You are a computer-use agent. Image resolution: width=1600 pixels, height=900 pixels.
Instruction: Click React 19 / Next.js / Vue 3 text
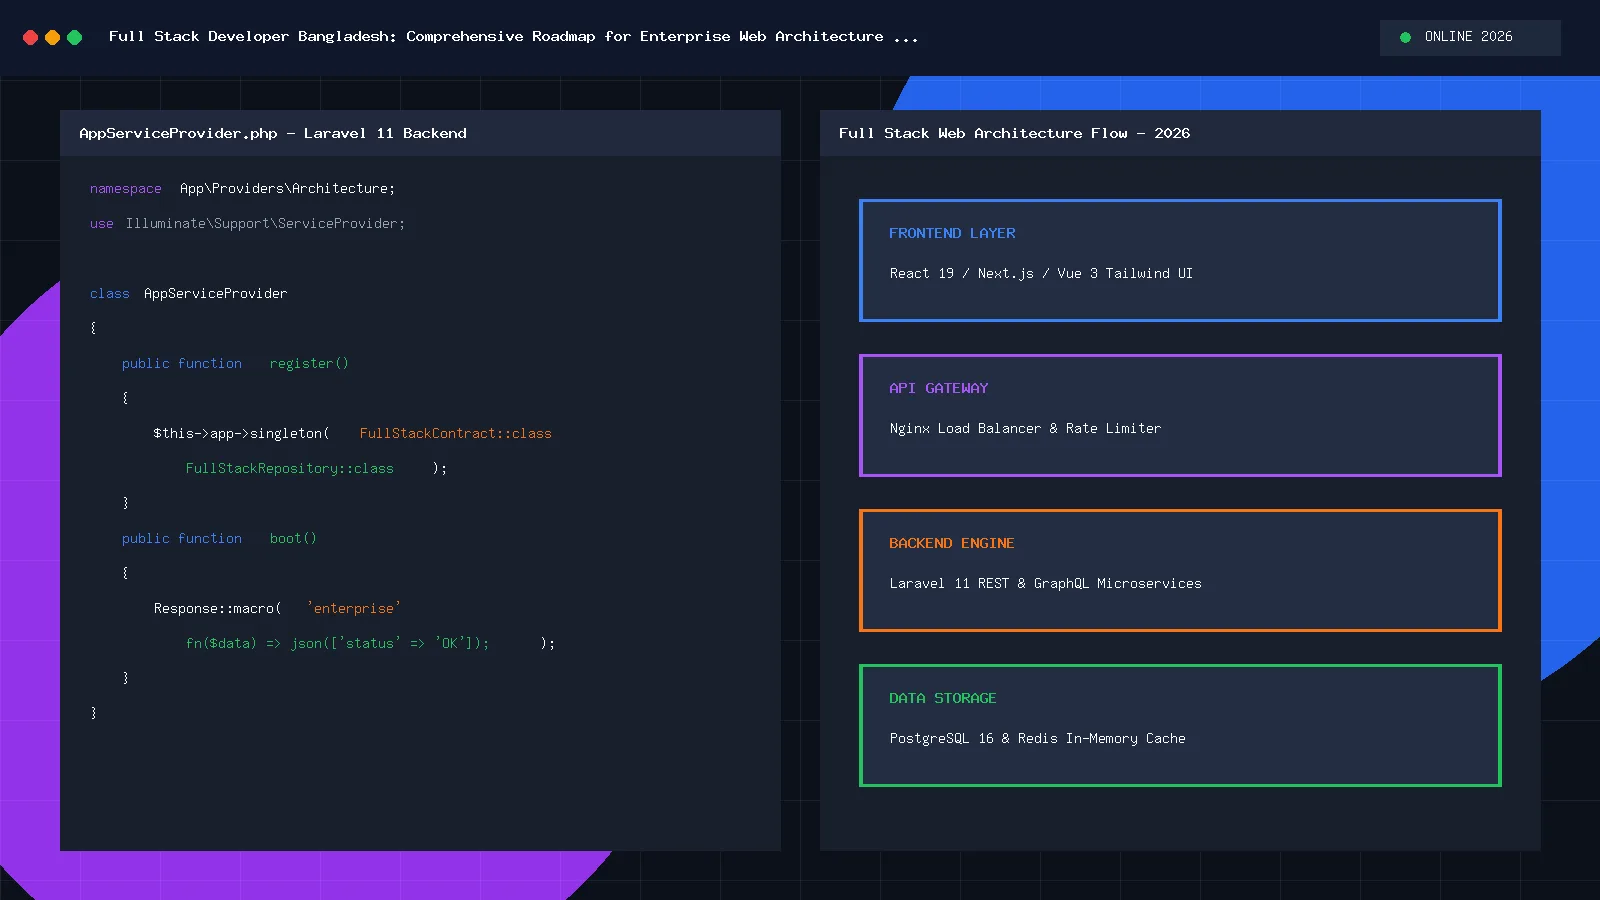[1041, 273]
